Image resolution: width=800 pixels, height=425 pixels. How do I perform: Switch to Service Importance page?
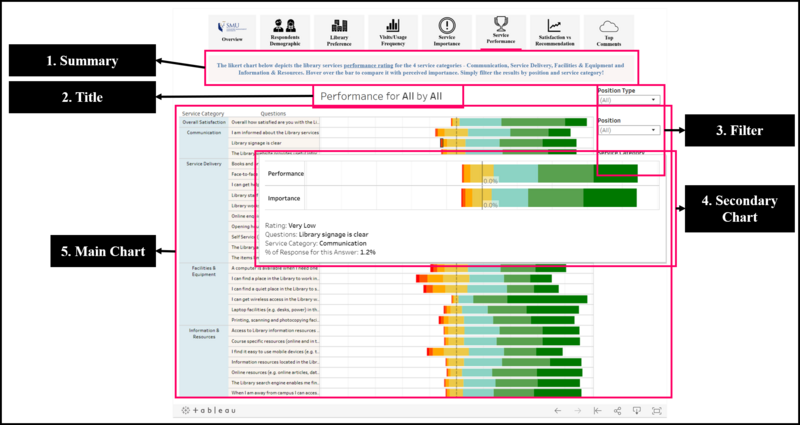click(447, 30)
